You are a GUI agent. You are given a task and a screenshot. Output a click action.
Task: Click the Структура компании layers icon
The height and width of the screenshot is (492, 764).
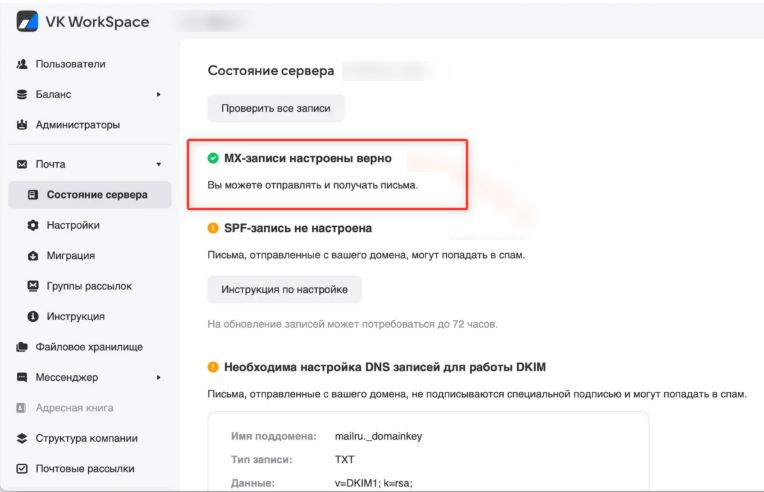point(22,438)
